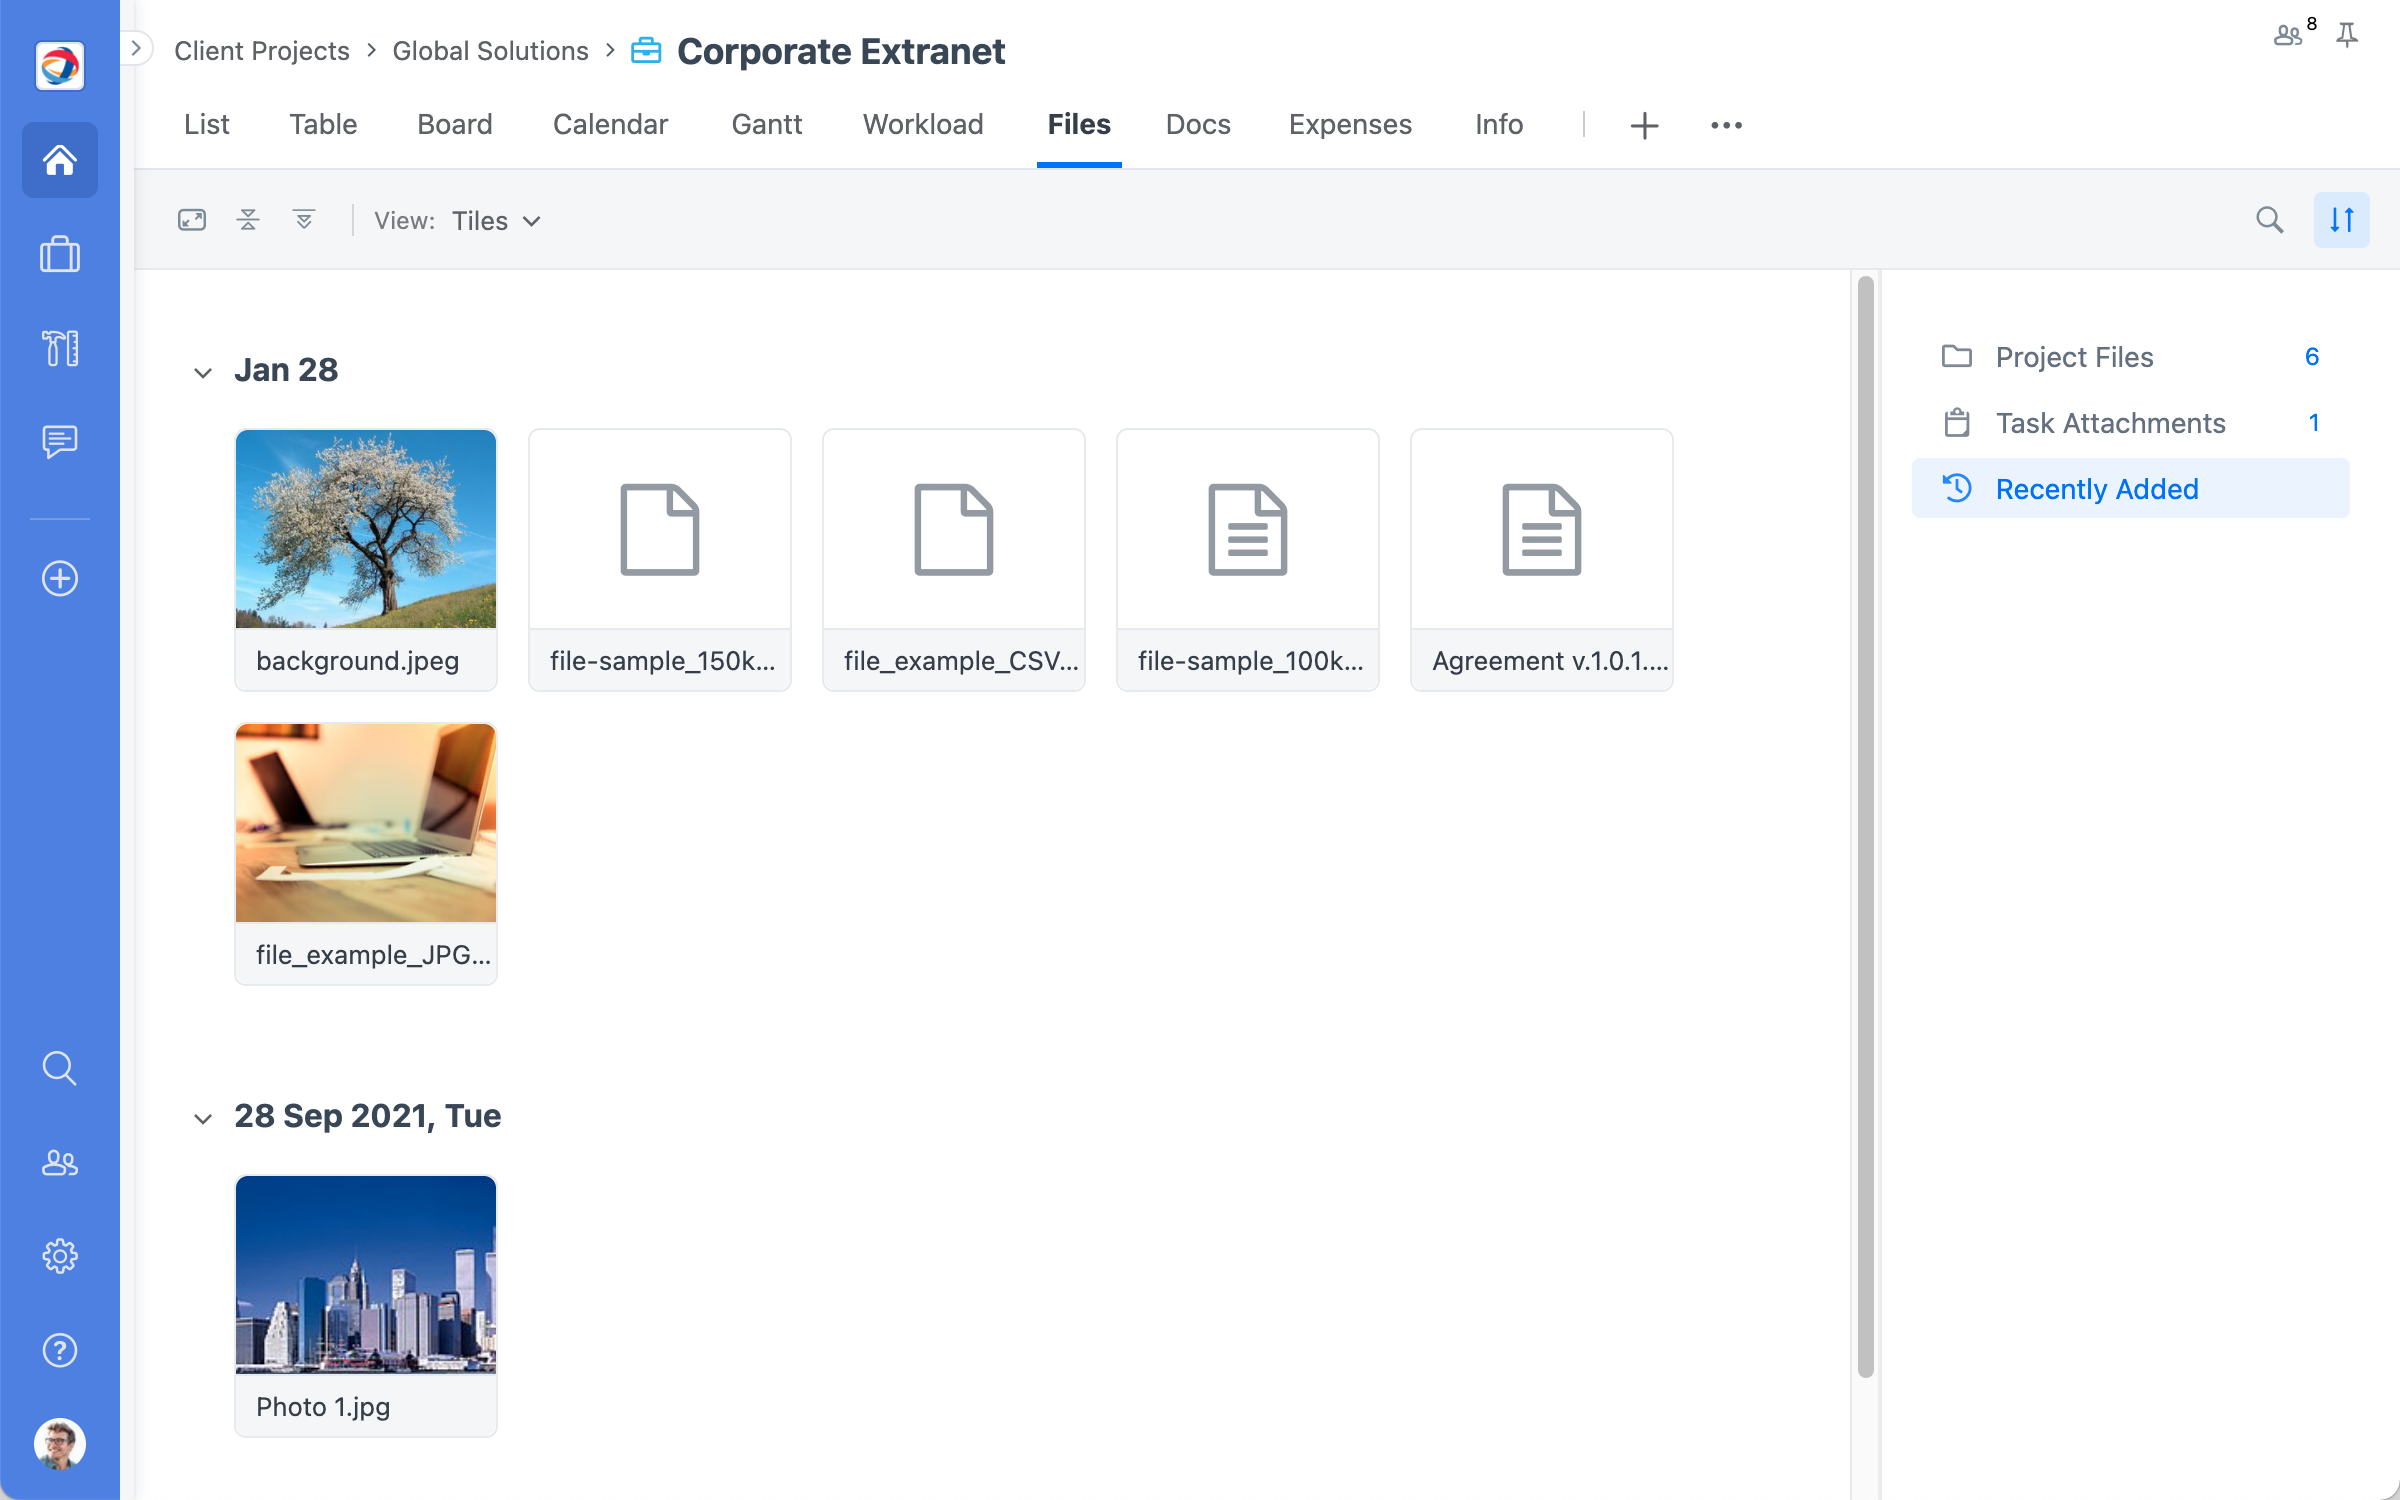Open the View Tiles dropdown

coord(496,221)
